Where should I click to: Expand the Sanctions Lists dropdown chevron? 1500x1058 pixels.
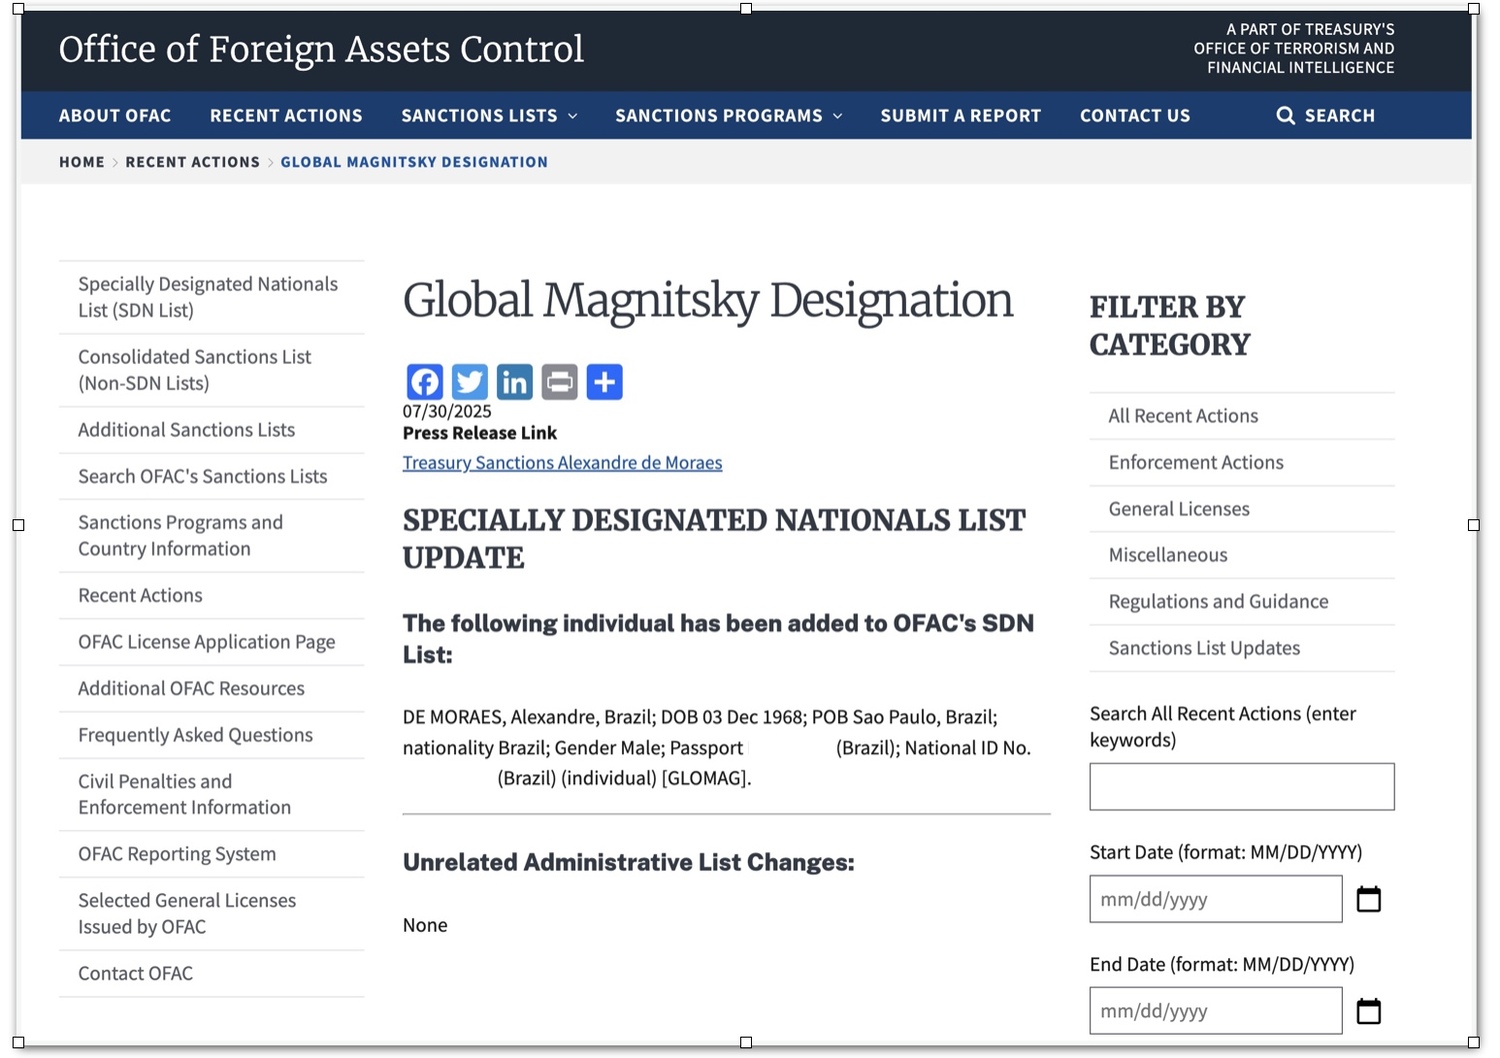(573, 116)
